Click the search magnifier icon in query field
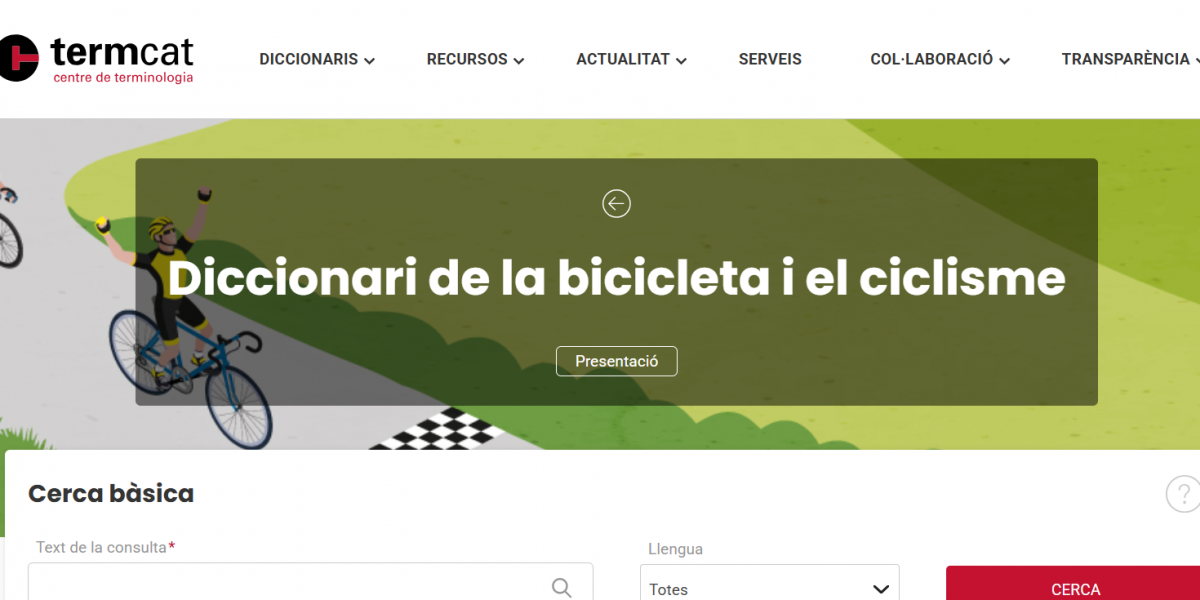1200x600 pixels. tap(562, 588)
